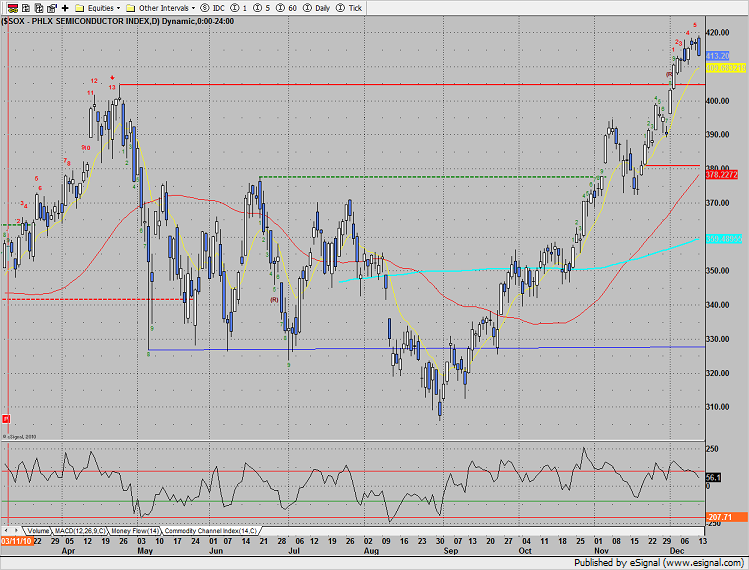This screenshot has height=570, width=749.
Task: Click the blue horizontal support line near 328
Action: [425, 348]
